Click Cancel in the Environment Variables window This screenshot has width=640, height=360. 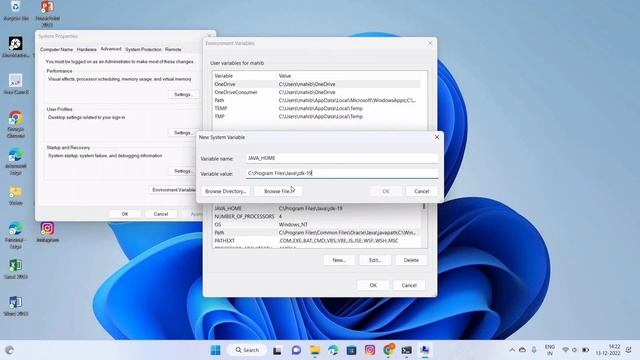coord(409,285)
